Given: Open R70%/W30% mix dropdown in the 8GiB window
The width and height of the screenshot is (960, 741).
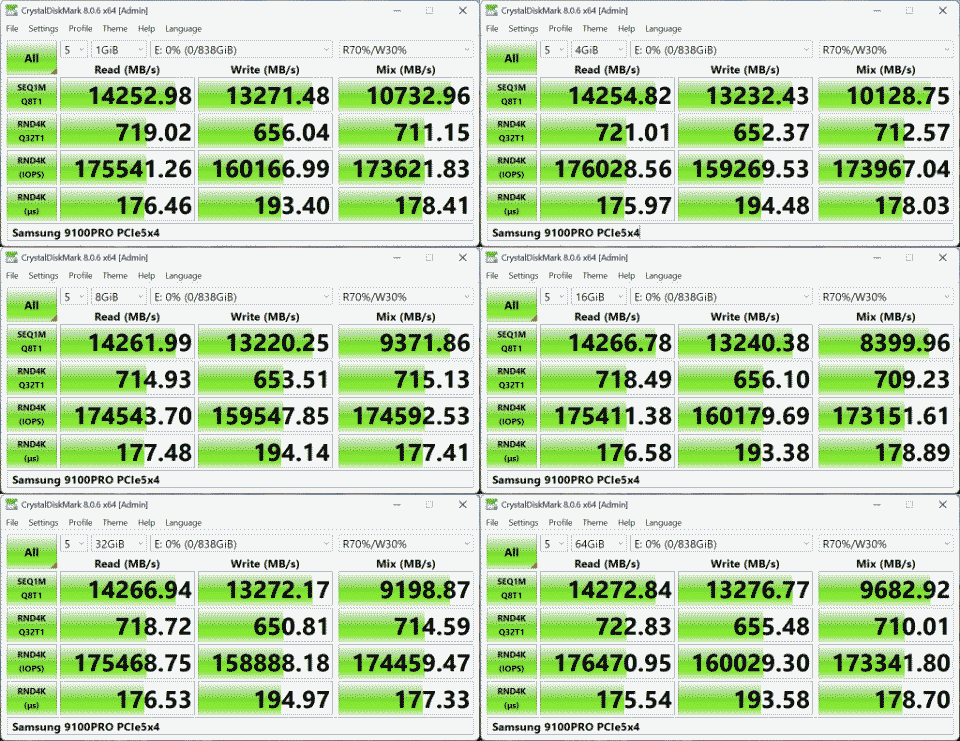Looking at the screenshot, I should [x=406, y=297].
